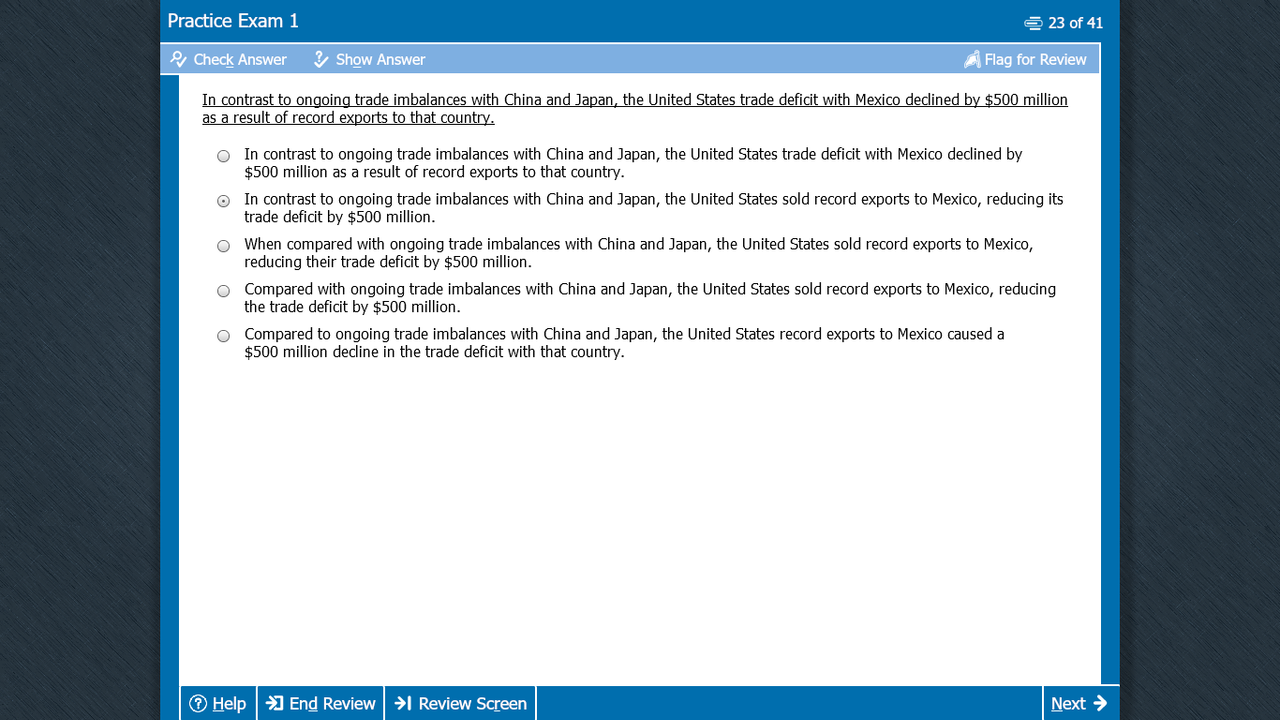Click the 'Practice Exam 1' title
This screenshot has width=1280, height=720.
233,21
